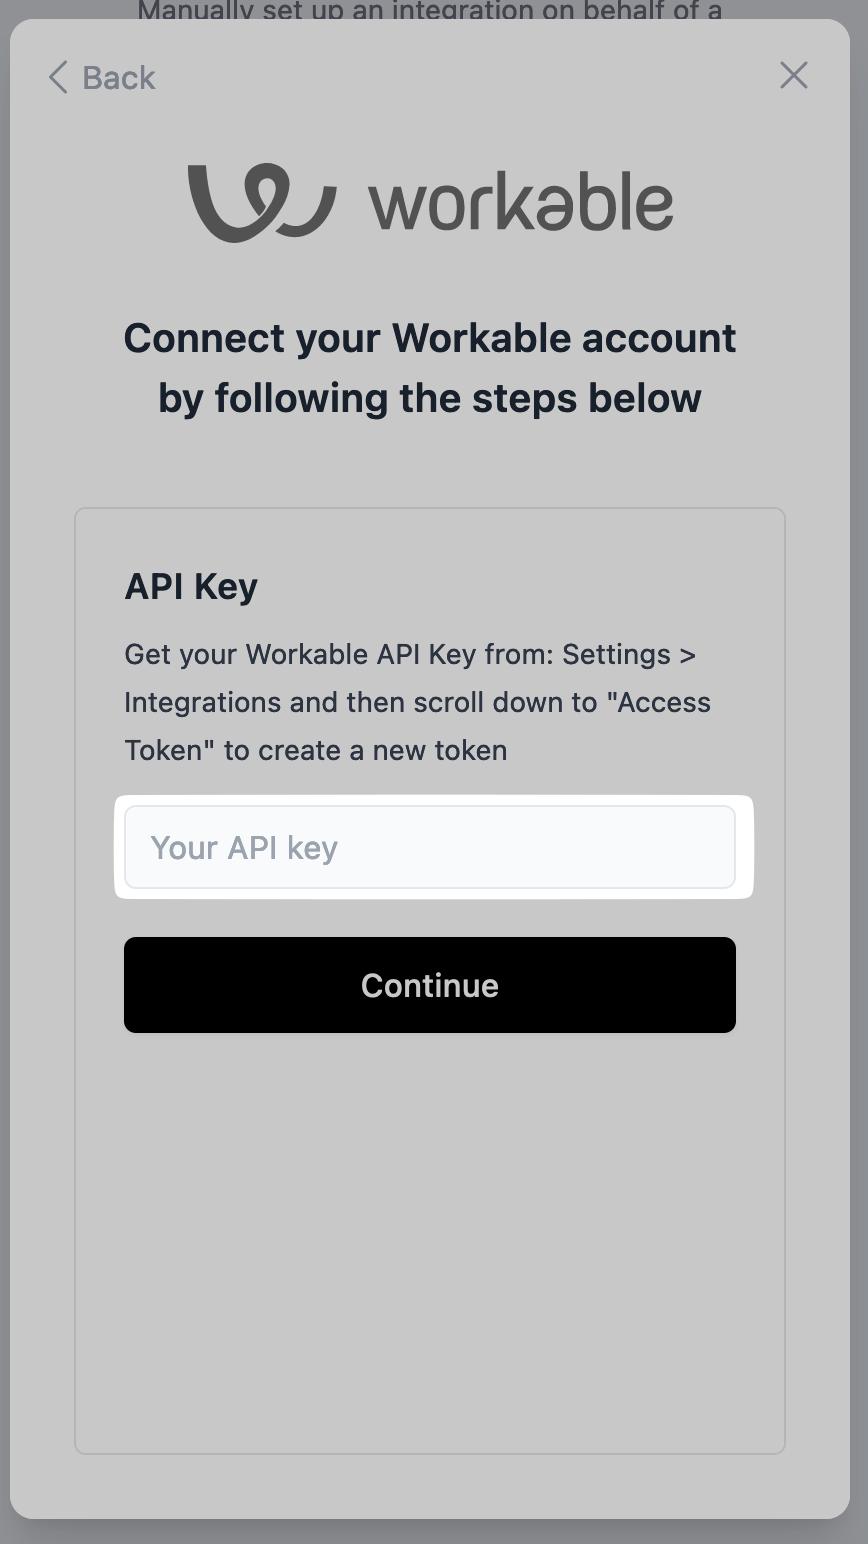
Task: Click the API Key section heading
Action: click(191, 586)
